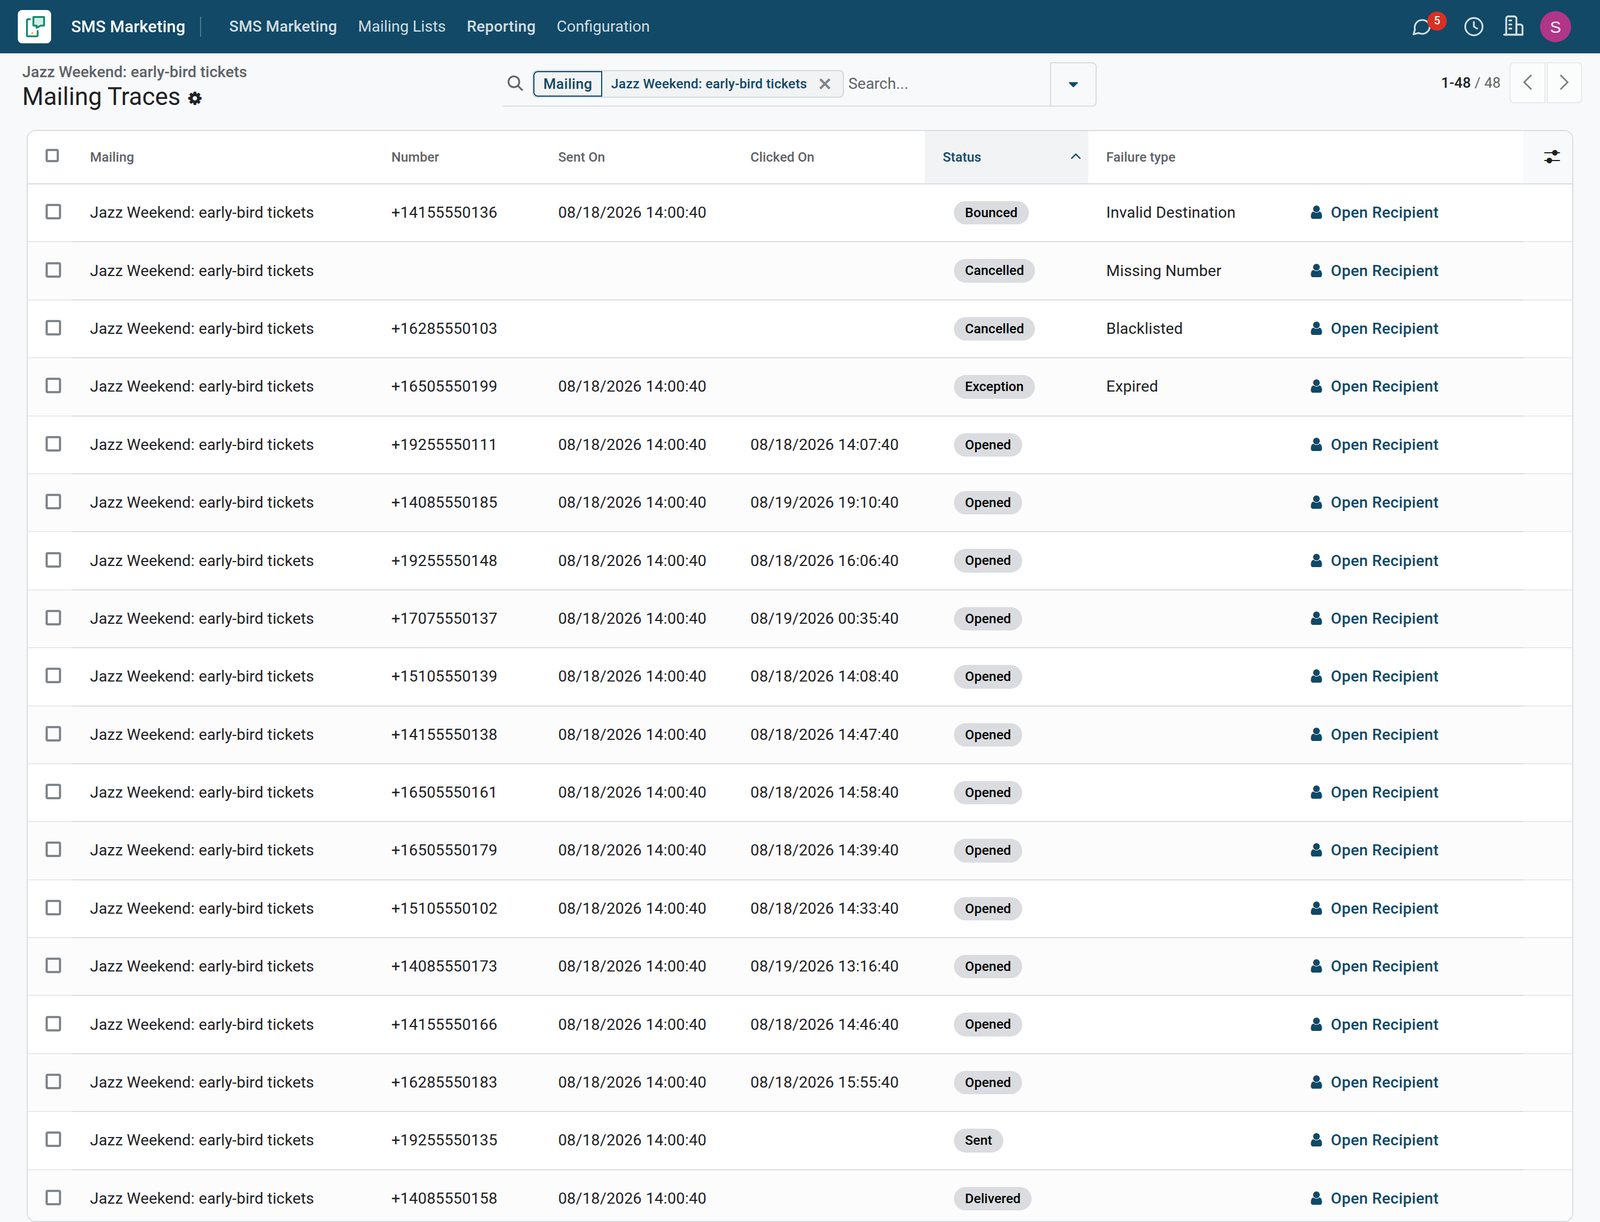The width and height of the screenshot is (1600, 1222).
Task: Select the row with number +14155550136
Action: tap(53, 212)
